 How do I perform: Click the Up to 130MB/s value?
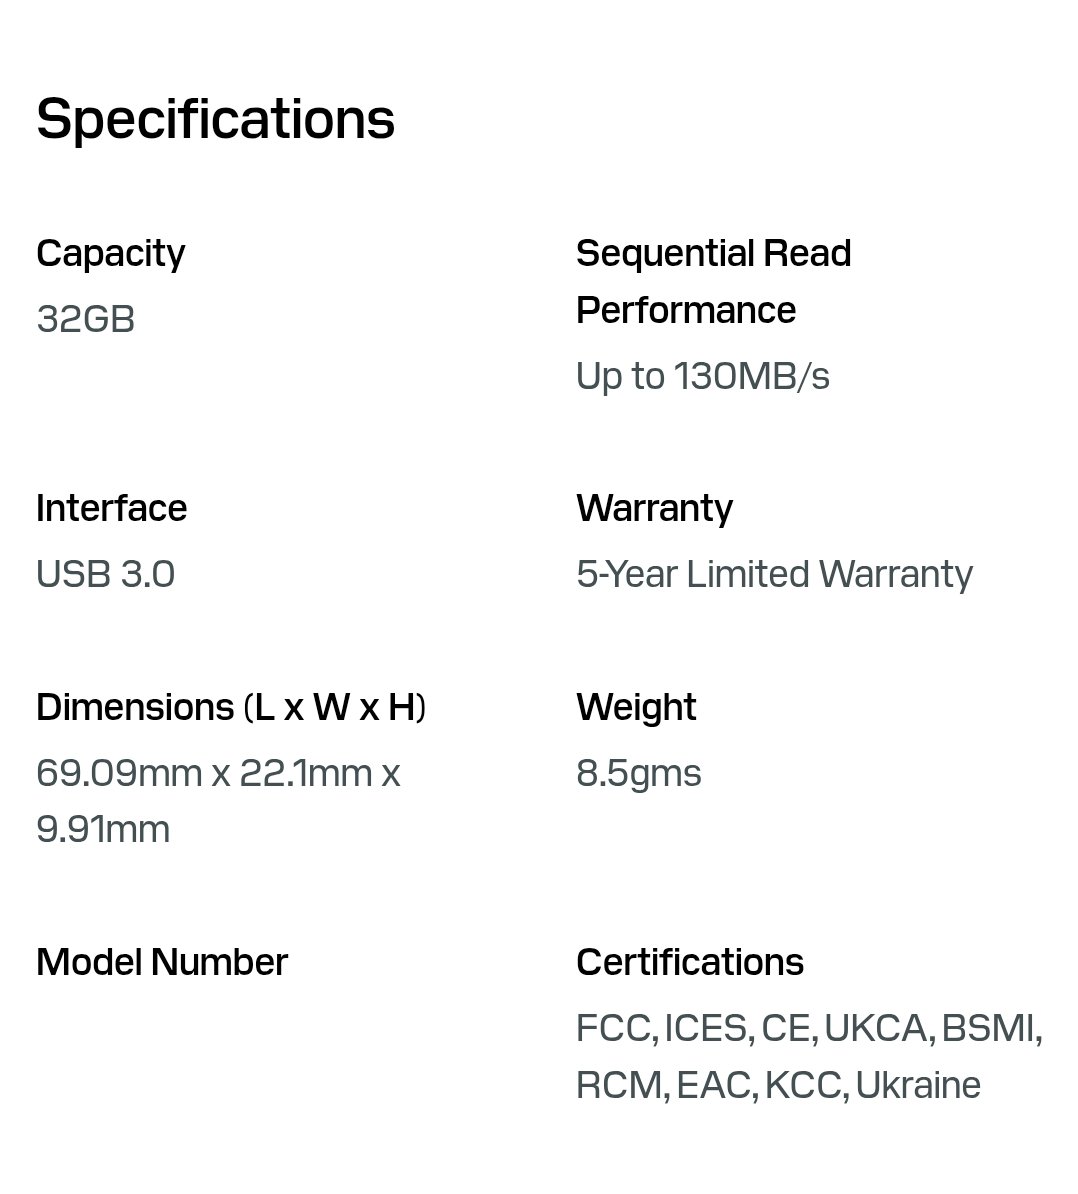click(x=702, y=376)
